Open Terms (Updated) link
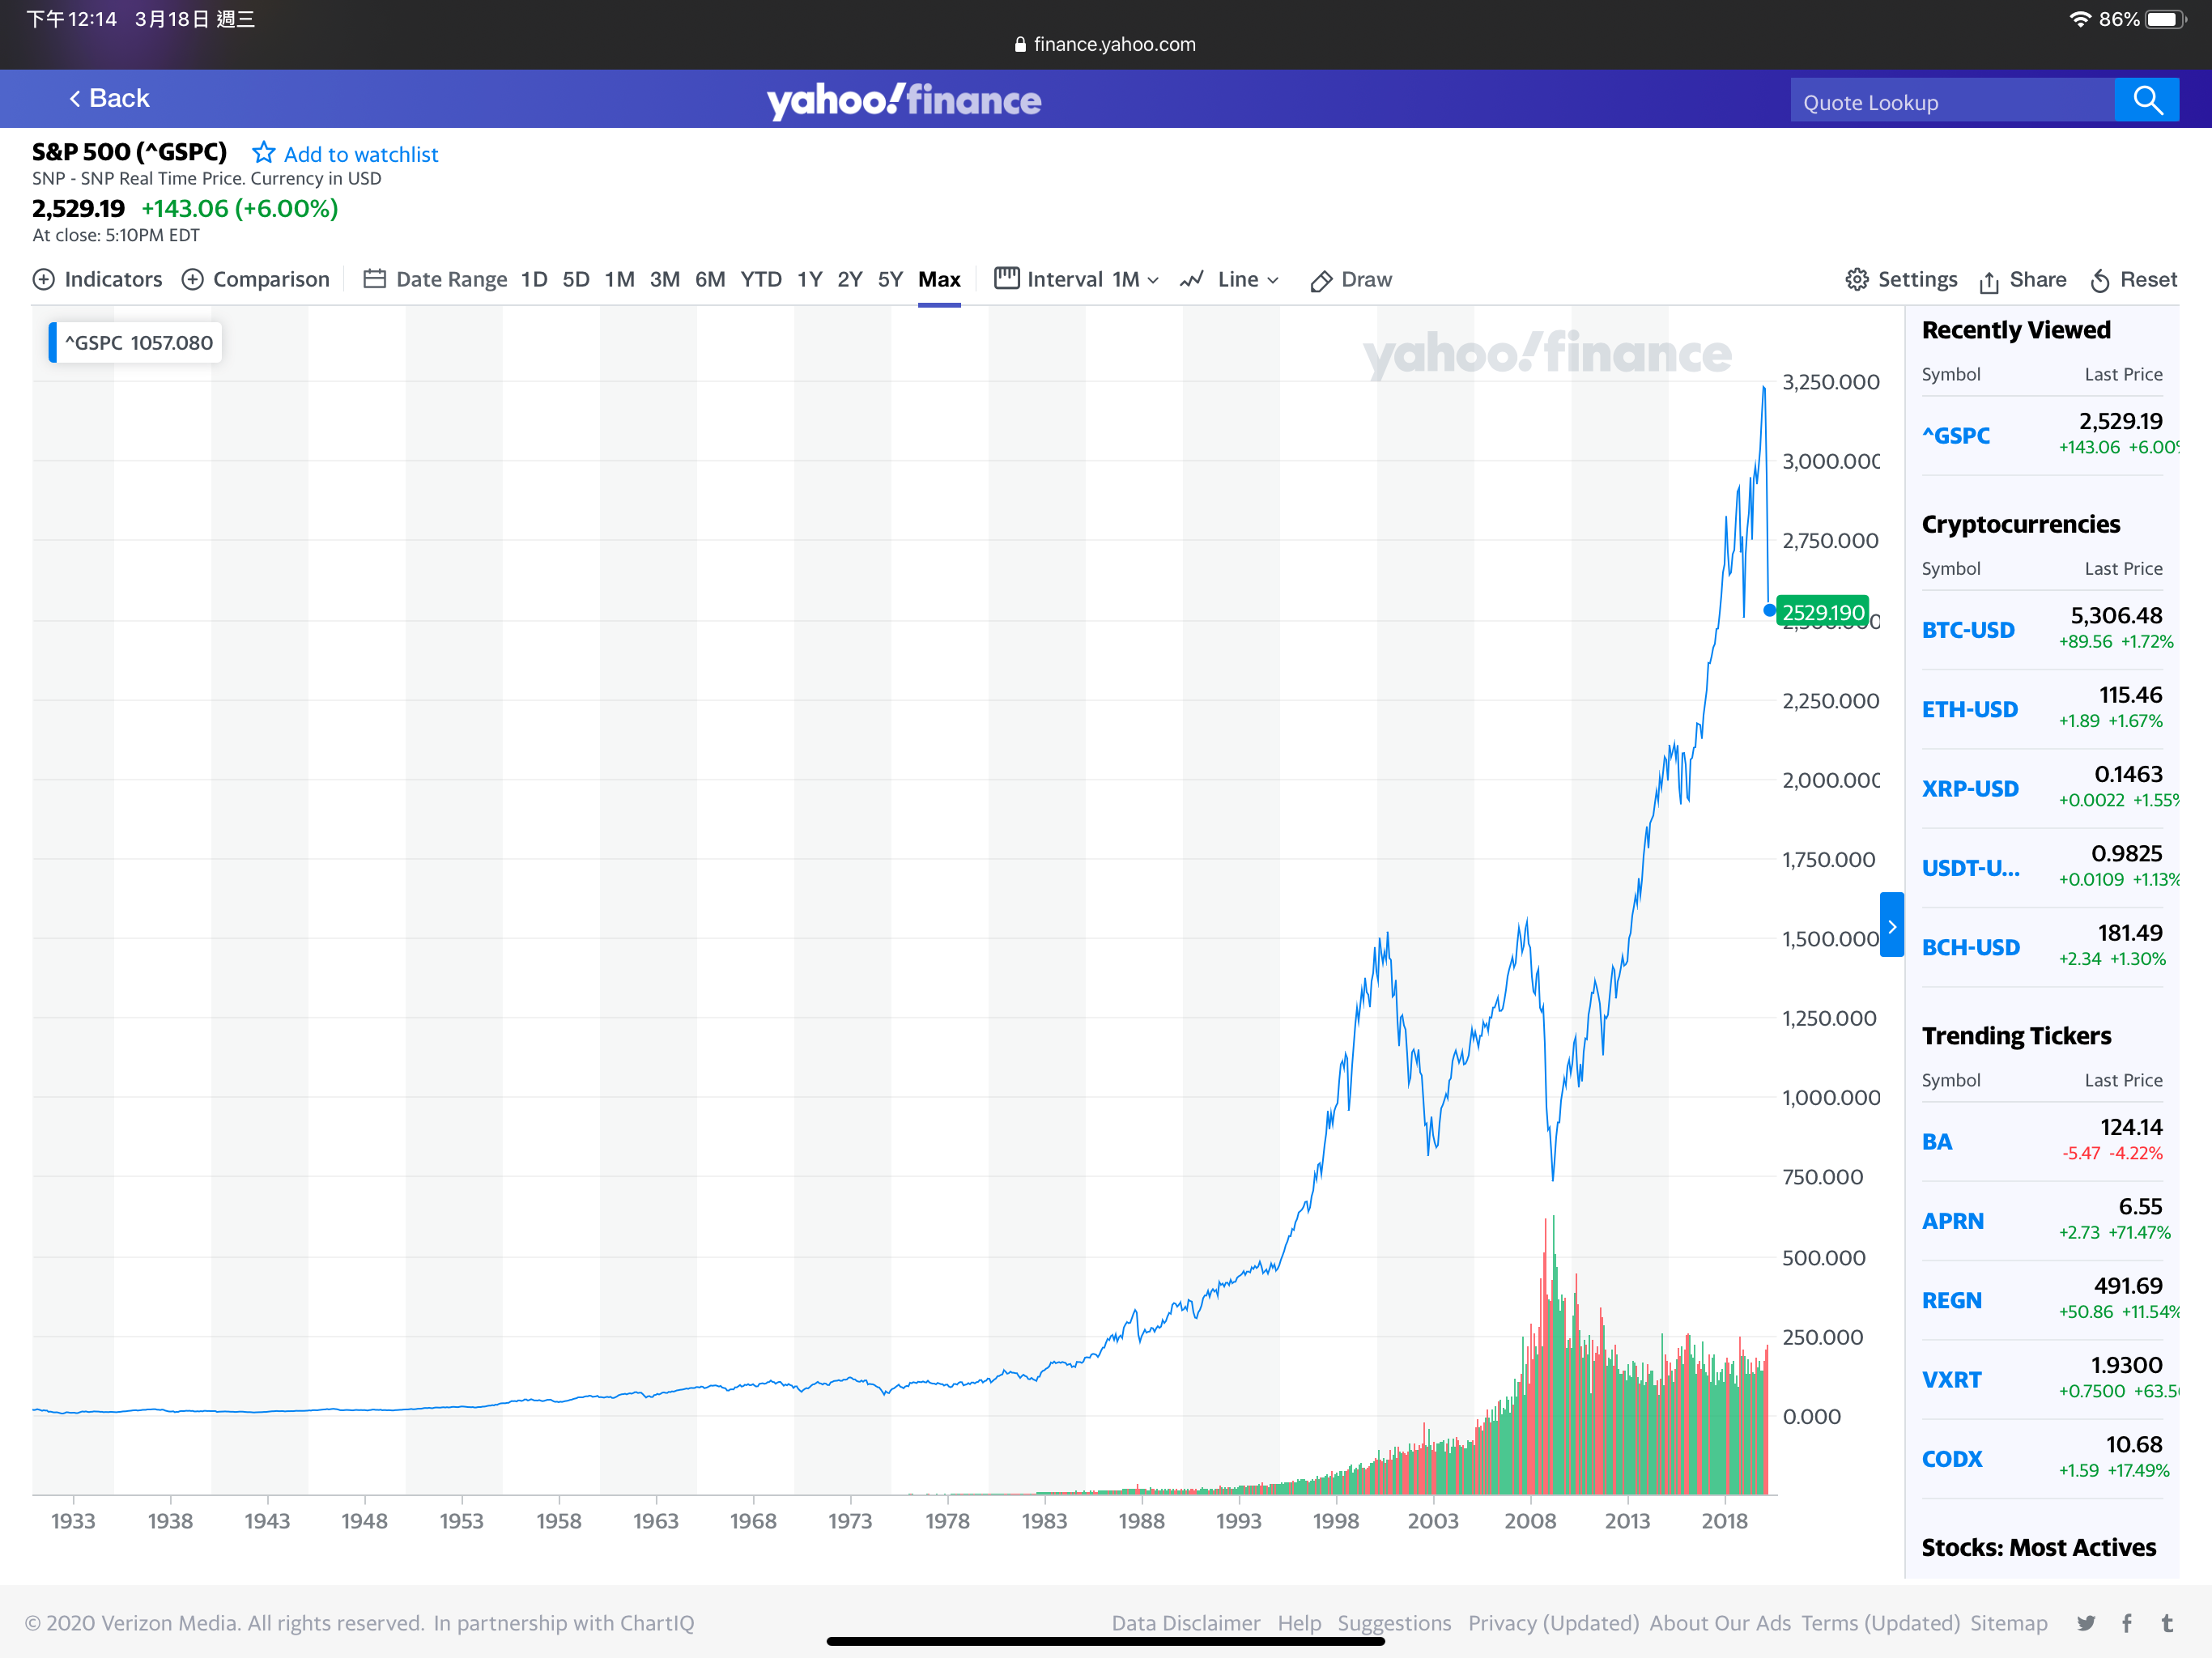 [x=1880, y=1623]
